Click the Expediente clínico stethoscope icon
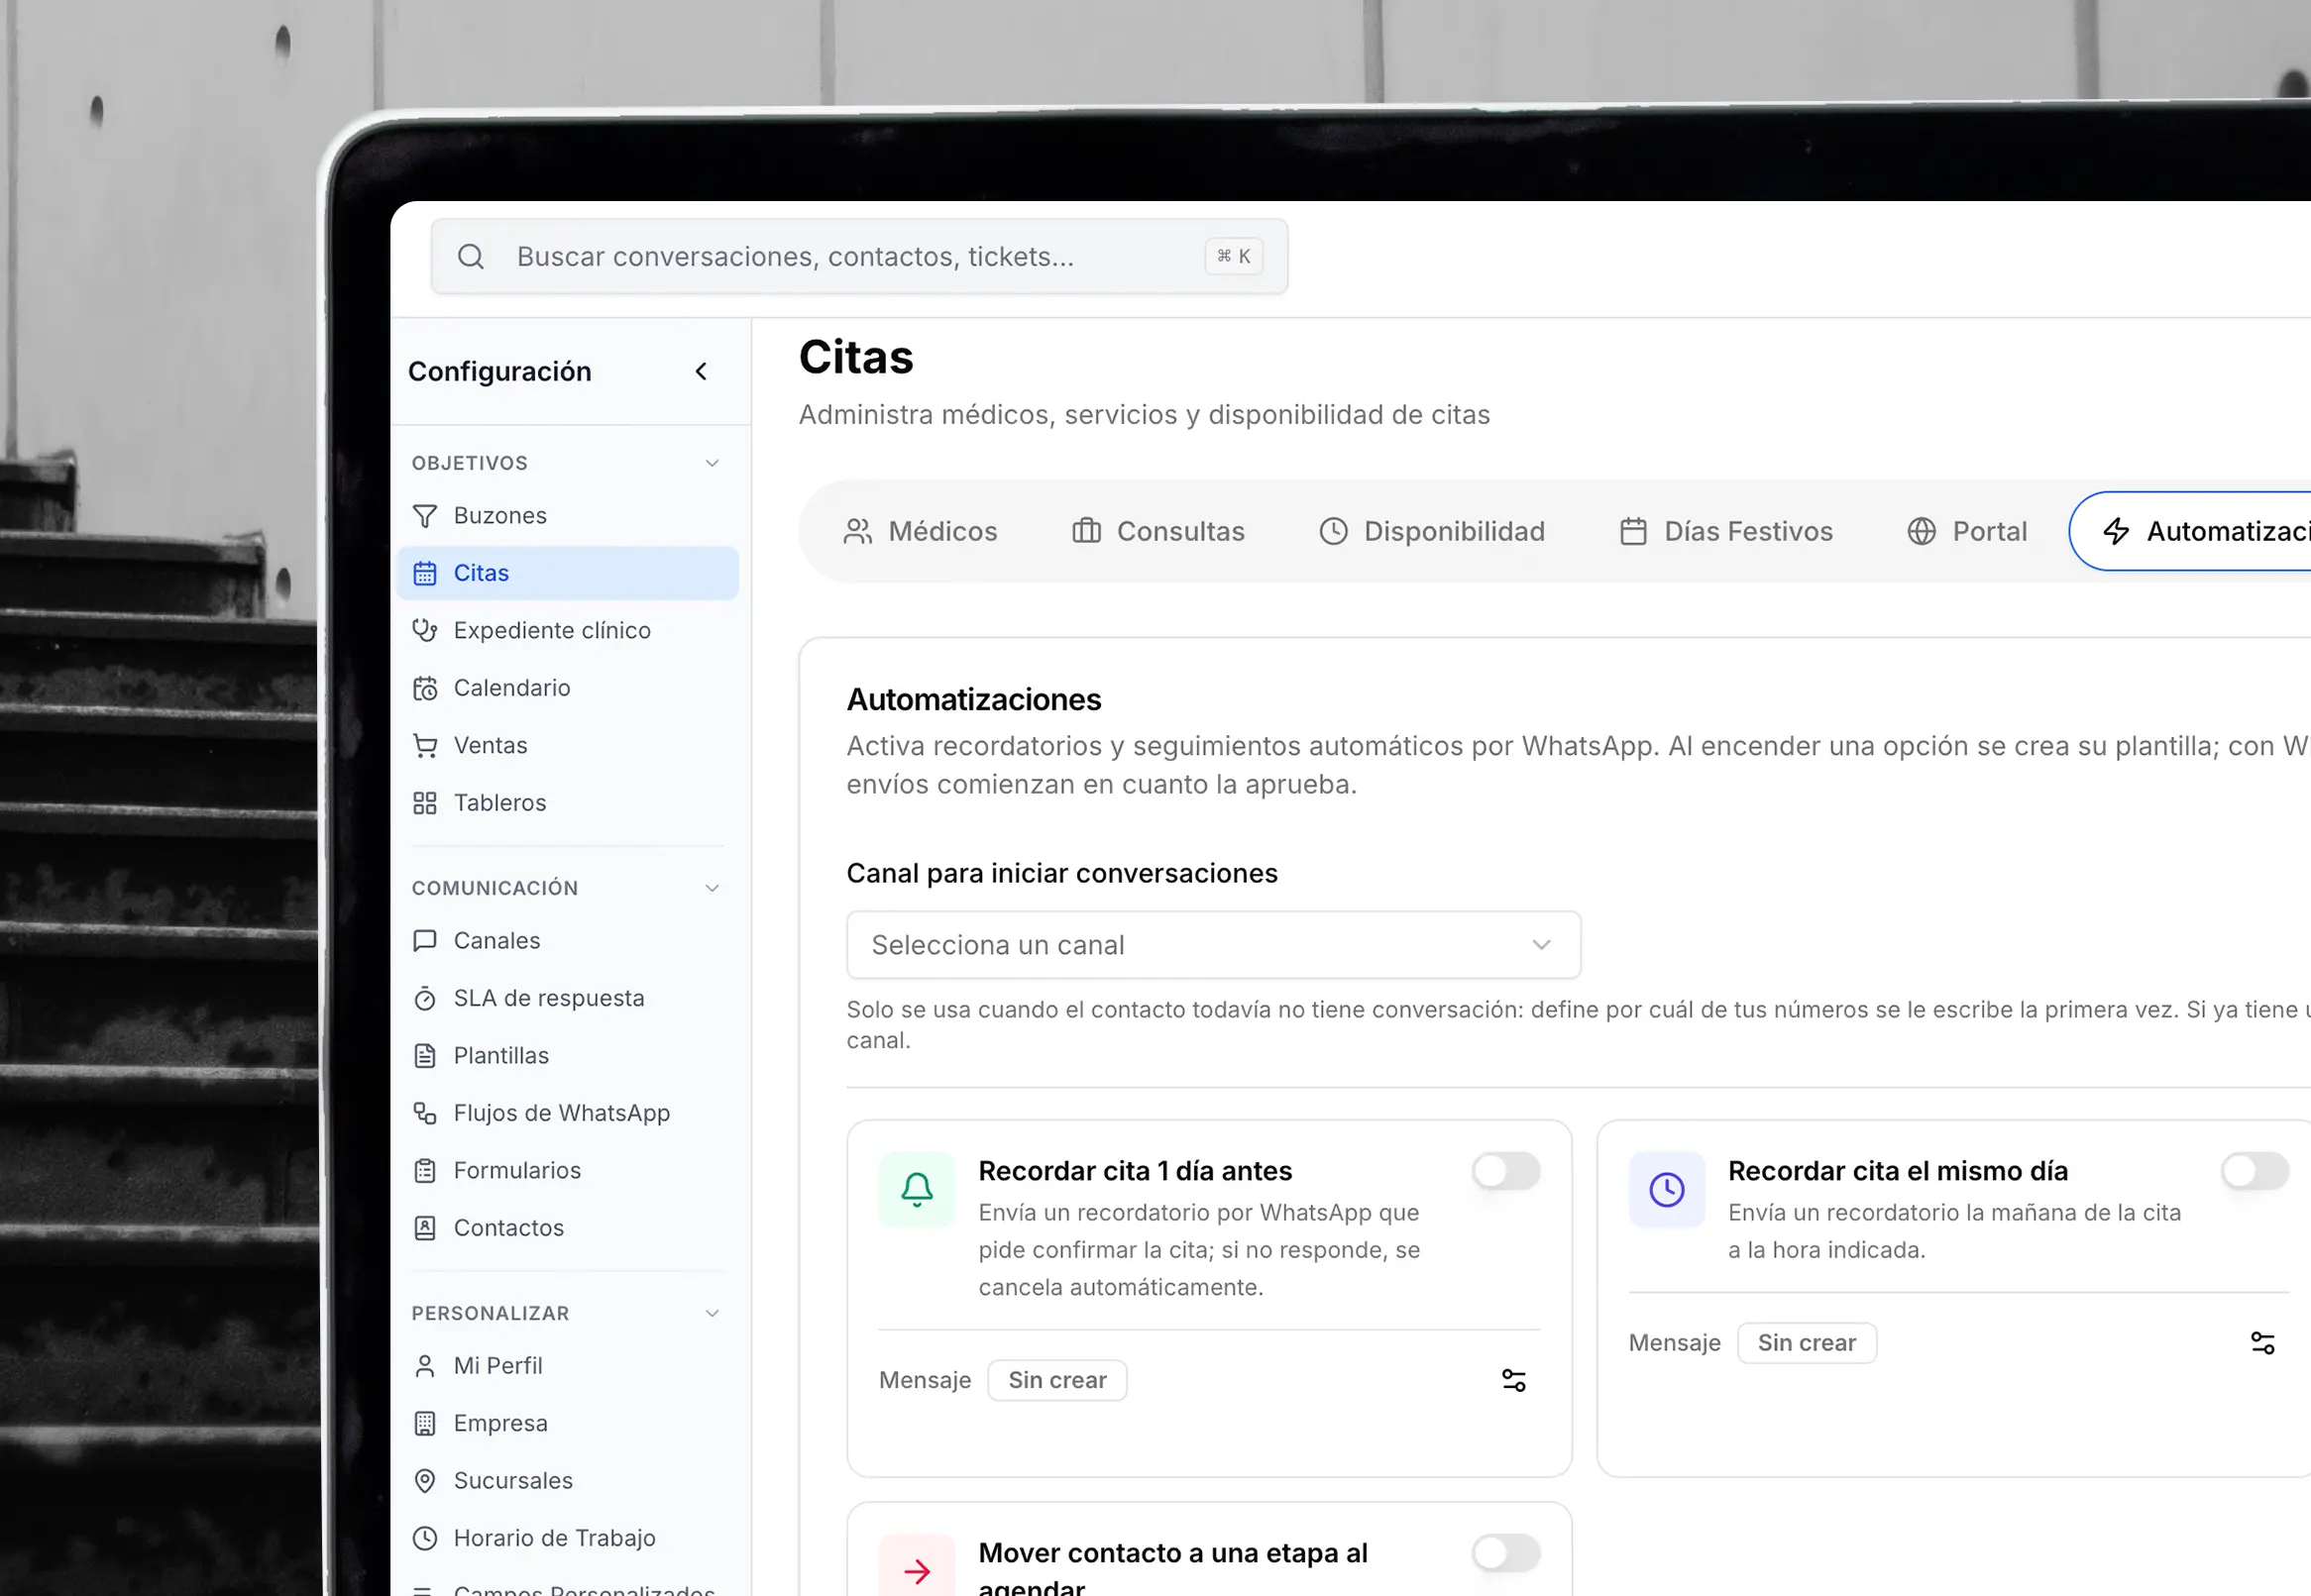 click(x=425, y=631)
